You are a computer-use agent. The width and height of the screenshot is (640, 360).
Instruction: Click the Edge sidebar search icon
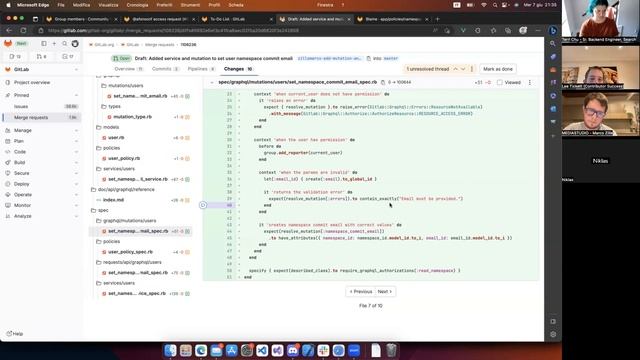553,44
